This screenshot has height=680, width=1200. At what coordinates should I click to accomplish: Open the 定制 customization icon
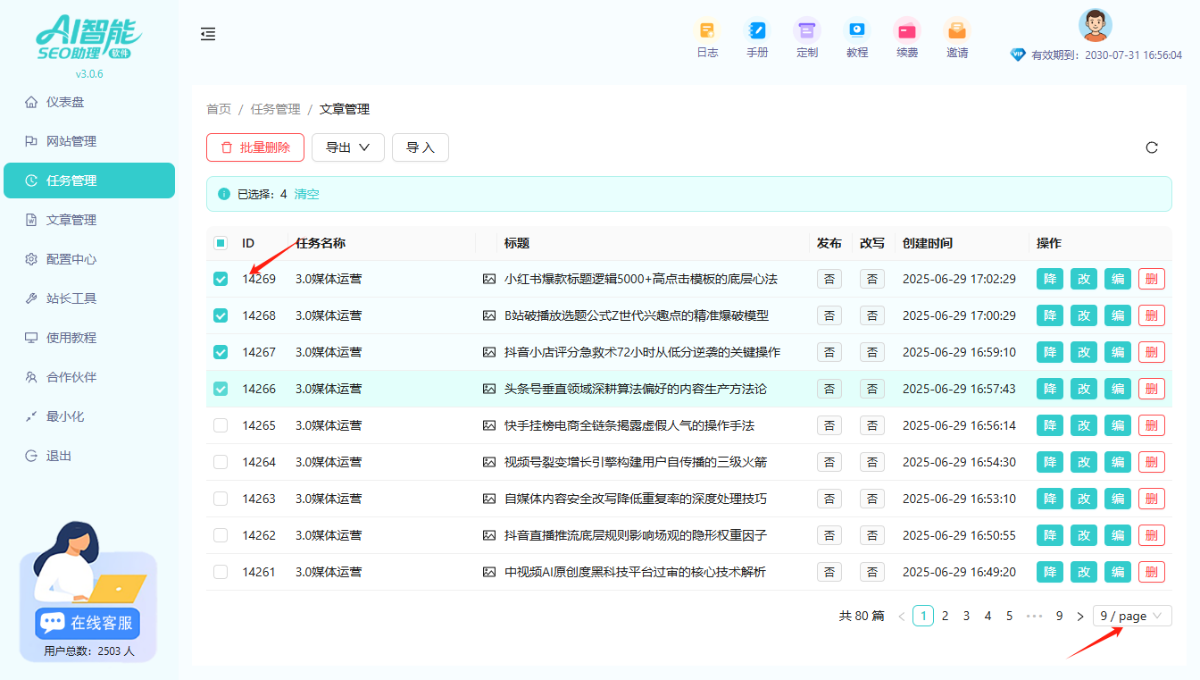coord(807,30)
